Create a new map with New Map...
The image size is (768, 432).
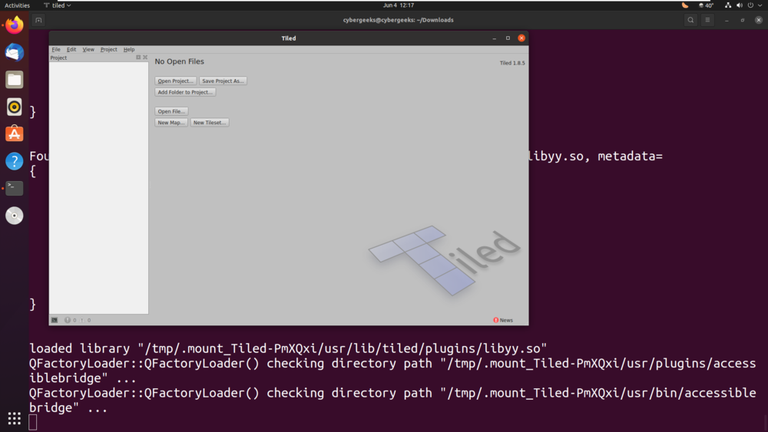[x=171, y=122]
